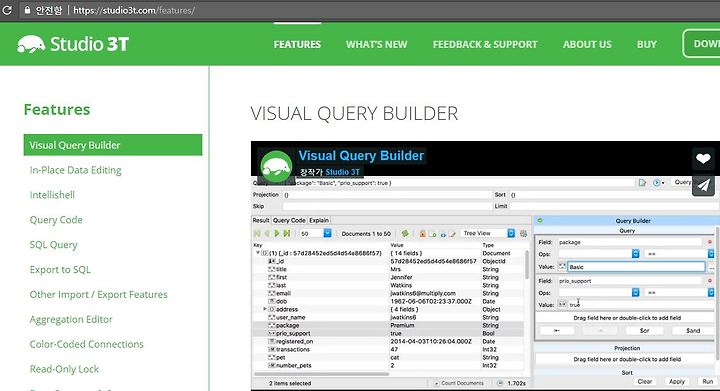720x391 pixels.
Task: Click the Apply button
Action: pyautogui.click(x=677, y=381)
